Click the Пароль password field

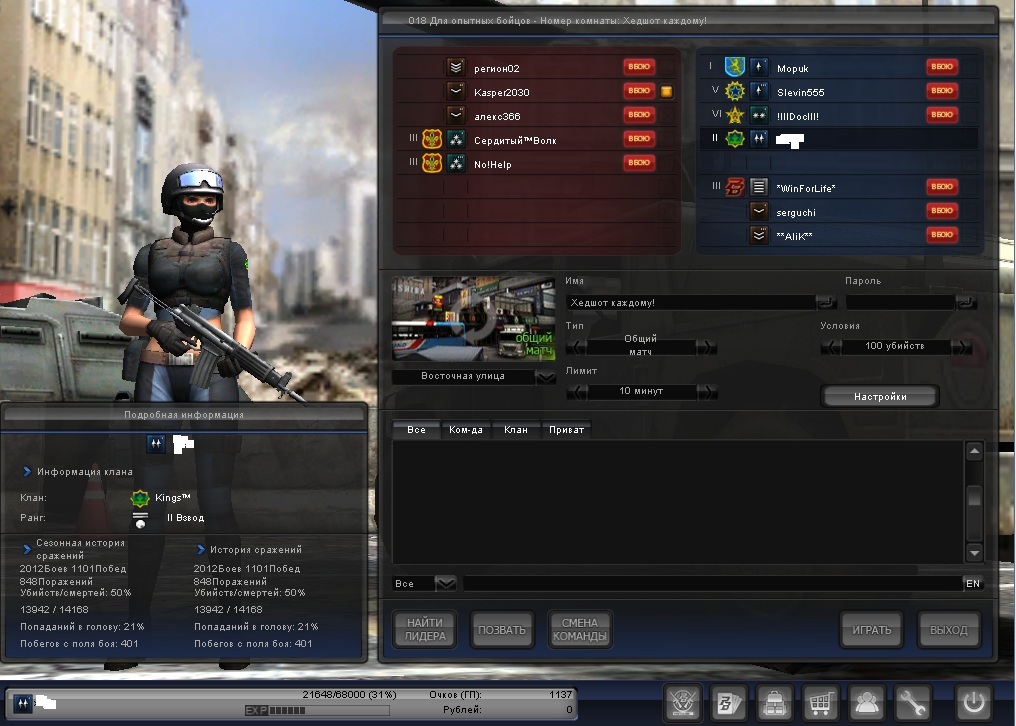coord(900,302)
